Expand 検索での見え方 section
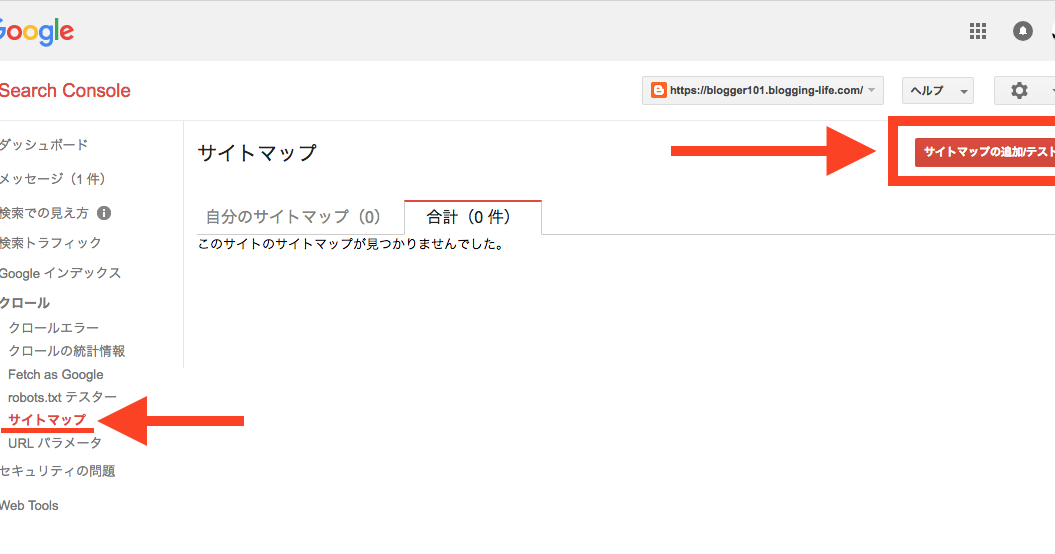 [x=44, y=213]
